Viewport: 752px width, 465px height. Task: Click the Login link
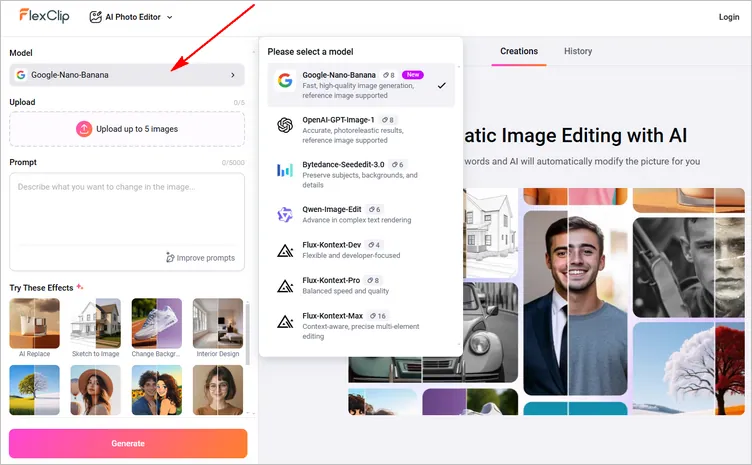[728, 17]
